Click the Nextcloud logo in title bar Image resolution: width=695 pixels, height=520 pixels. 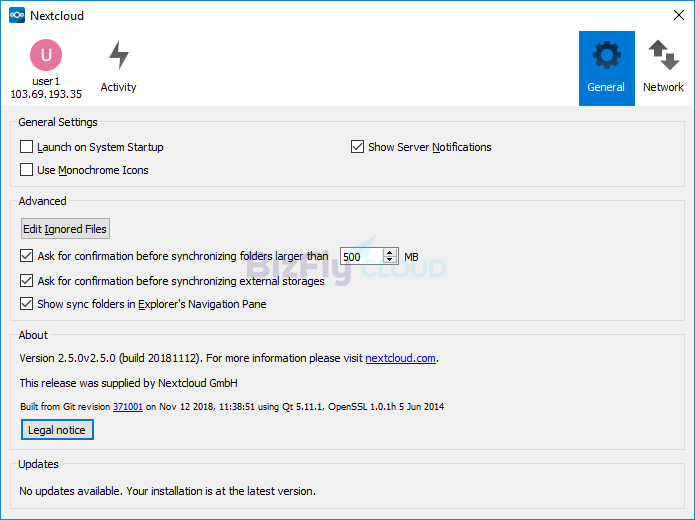pos(17,16)
